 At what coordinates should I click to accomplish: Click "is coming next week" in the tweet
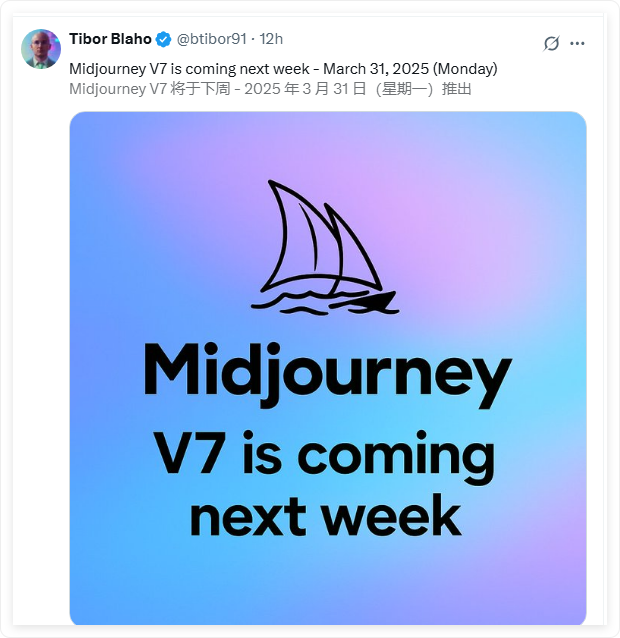point(240,69)
